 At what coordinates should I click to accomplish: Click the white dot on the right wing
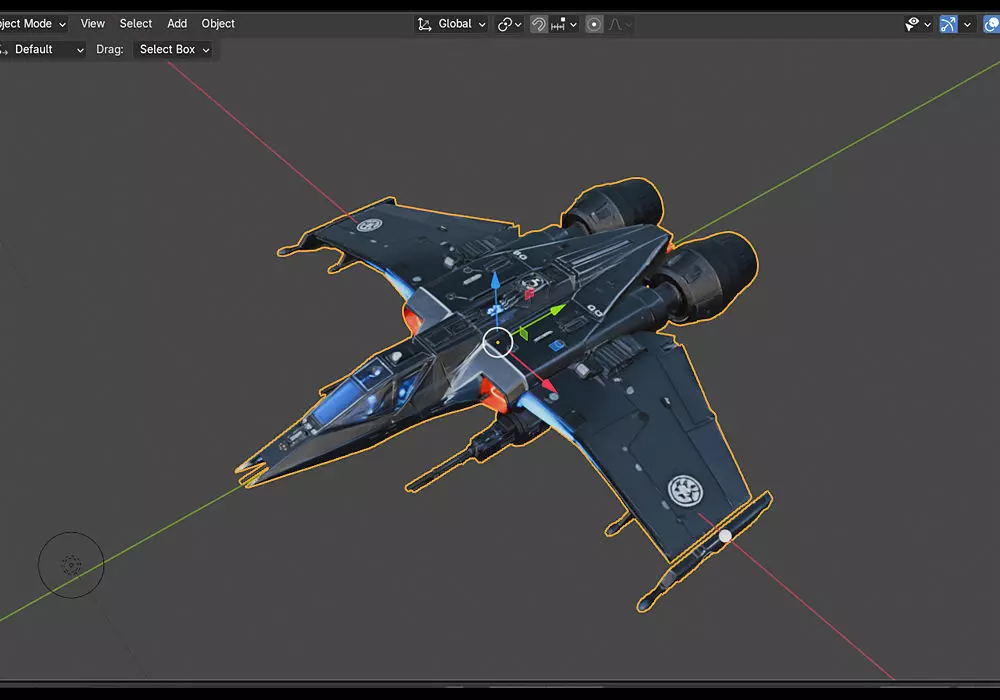(725, 536)
